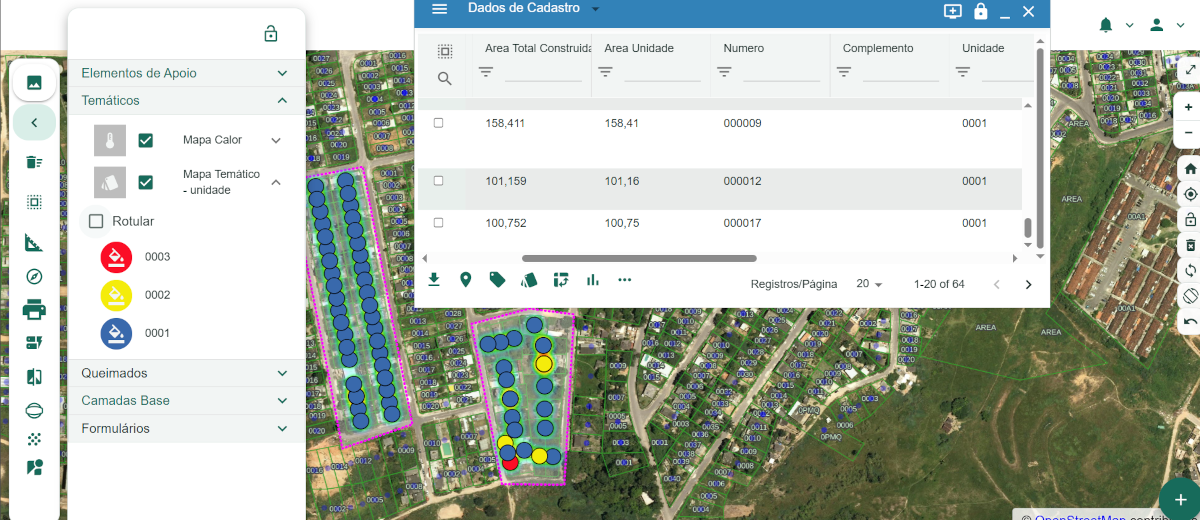Click the measure ruler tool in sidebar

point(34,243)
